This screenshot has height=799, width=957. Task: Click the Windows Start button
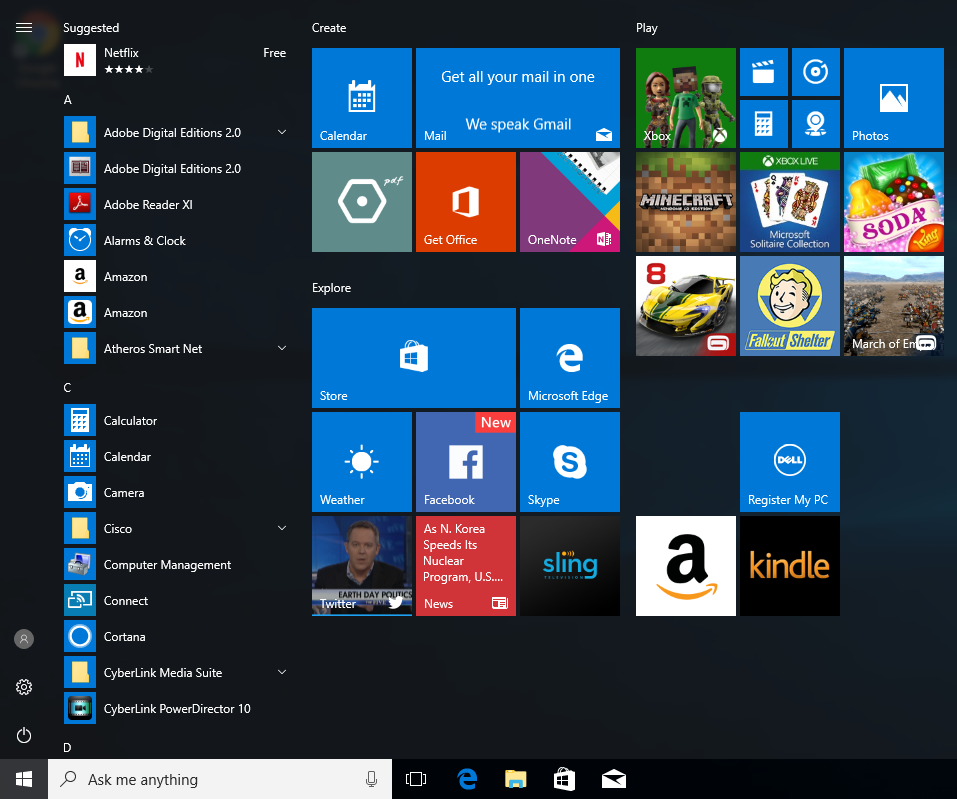tap(24, 779)
